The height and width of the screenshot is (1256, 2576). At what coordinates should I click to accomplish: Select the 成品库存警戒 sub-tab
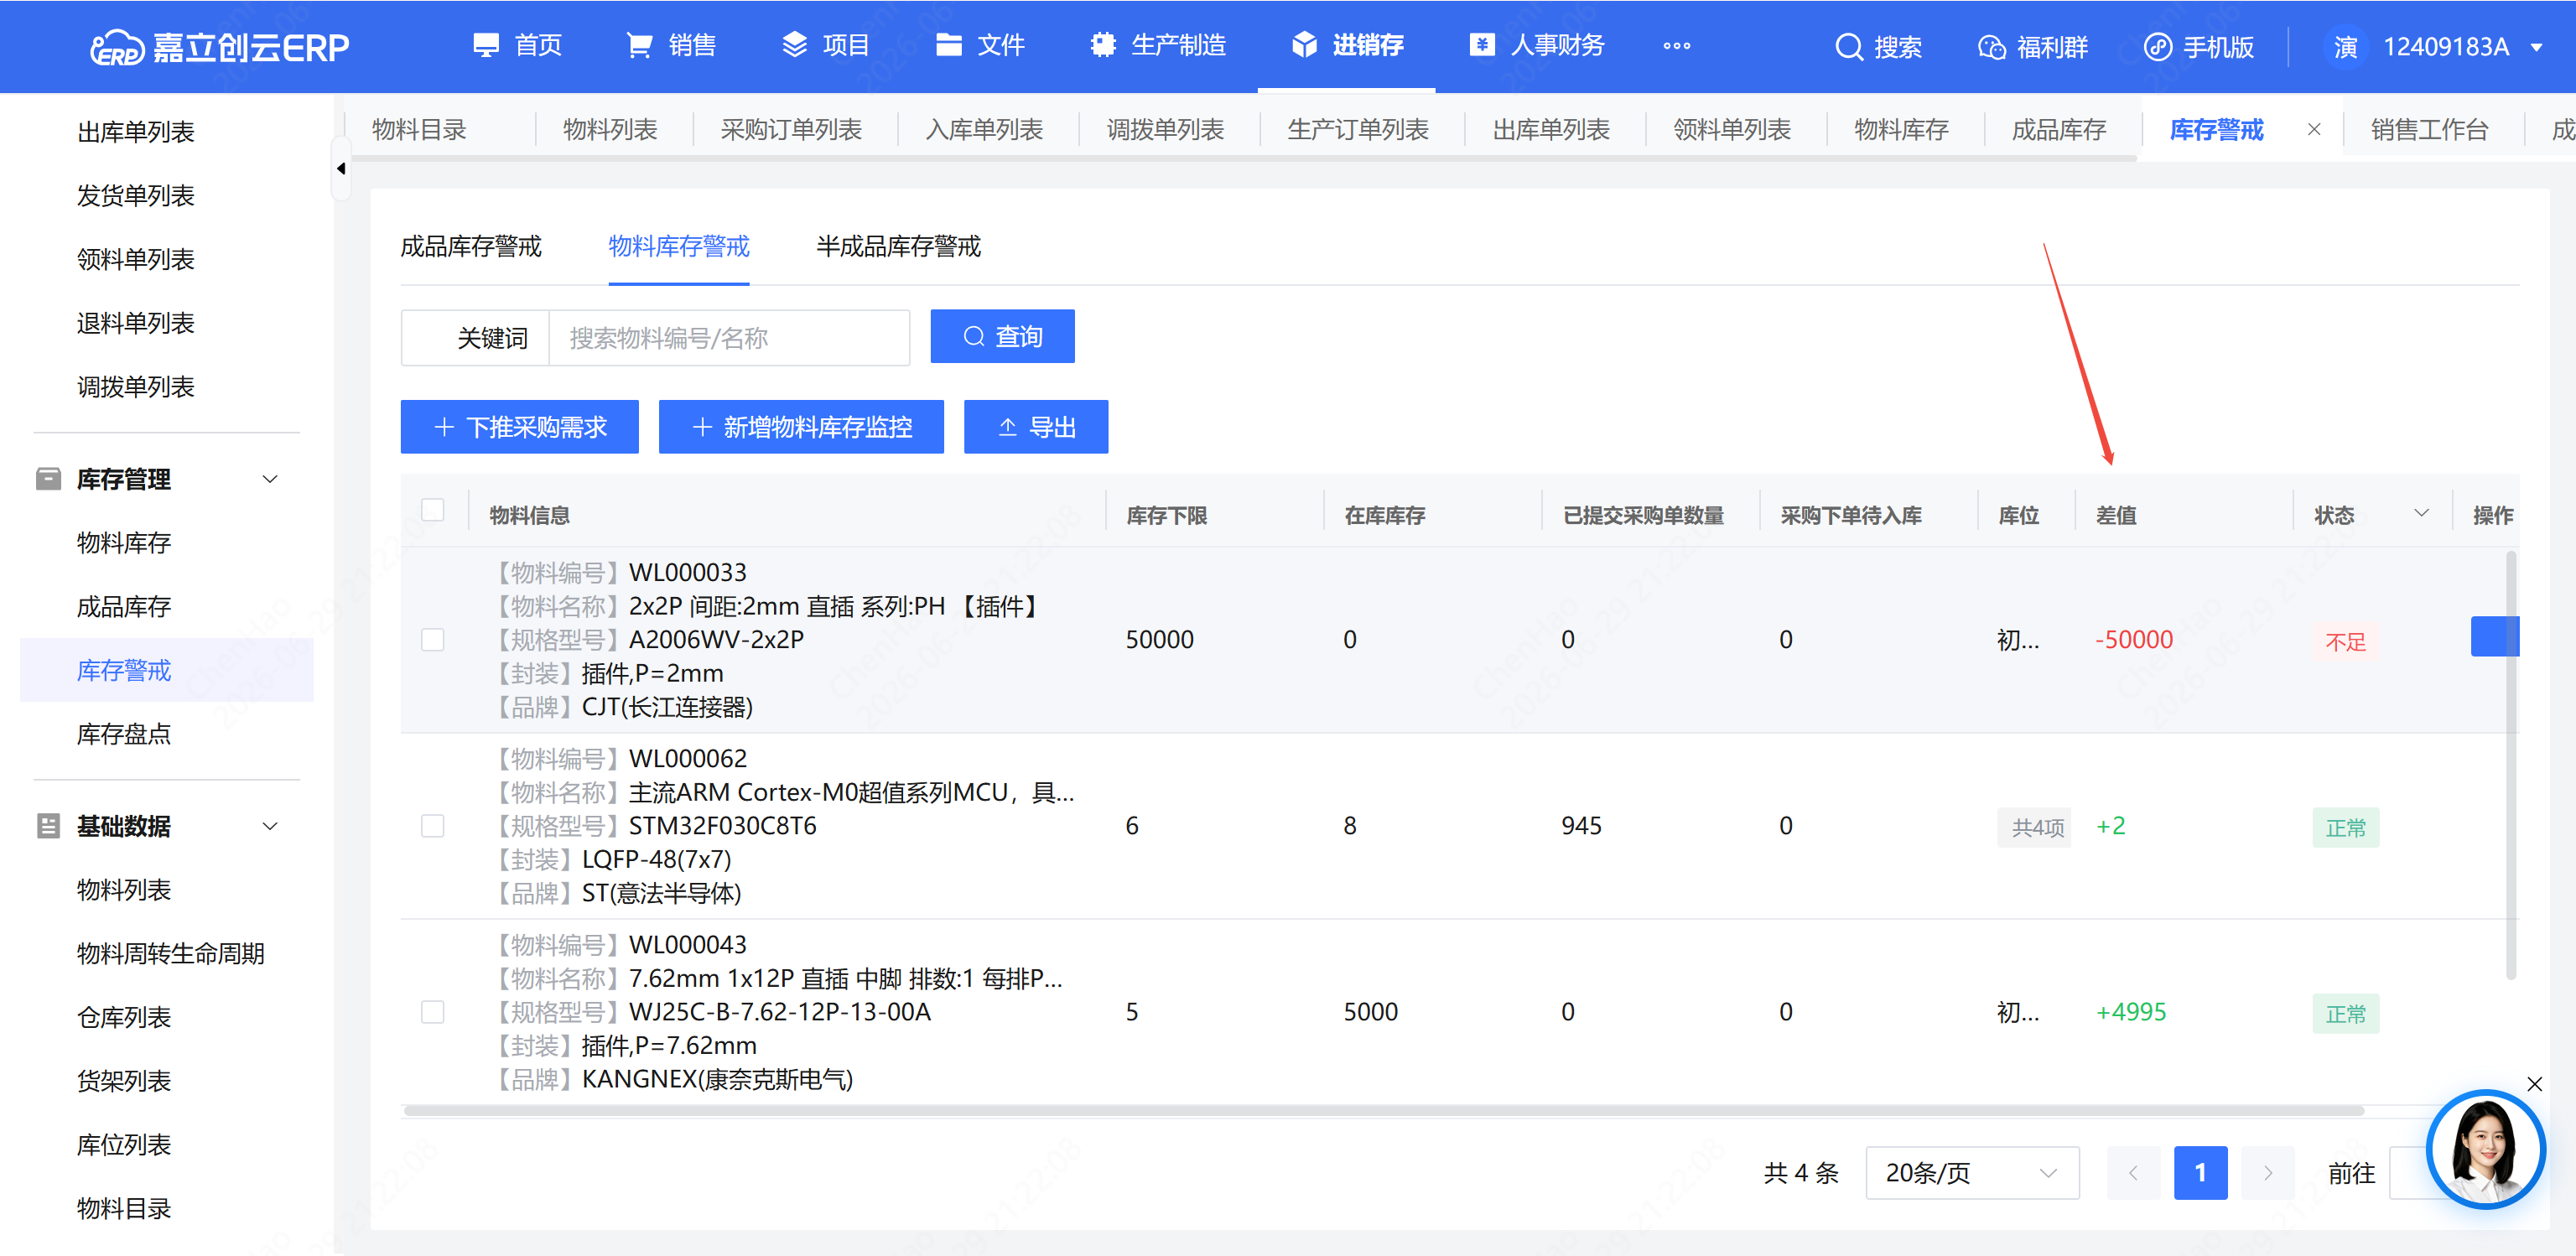click(471, 247)
